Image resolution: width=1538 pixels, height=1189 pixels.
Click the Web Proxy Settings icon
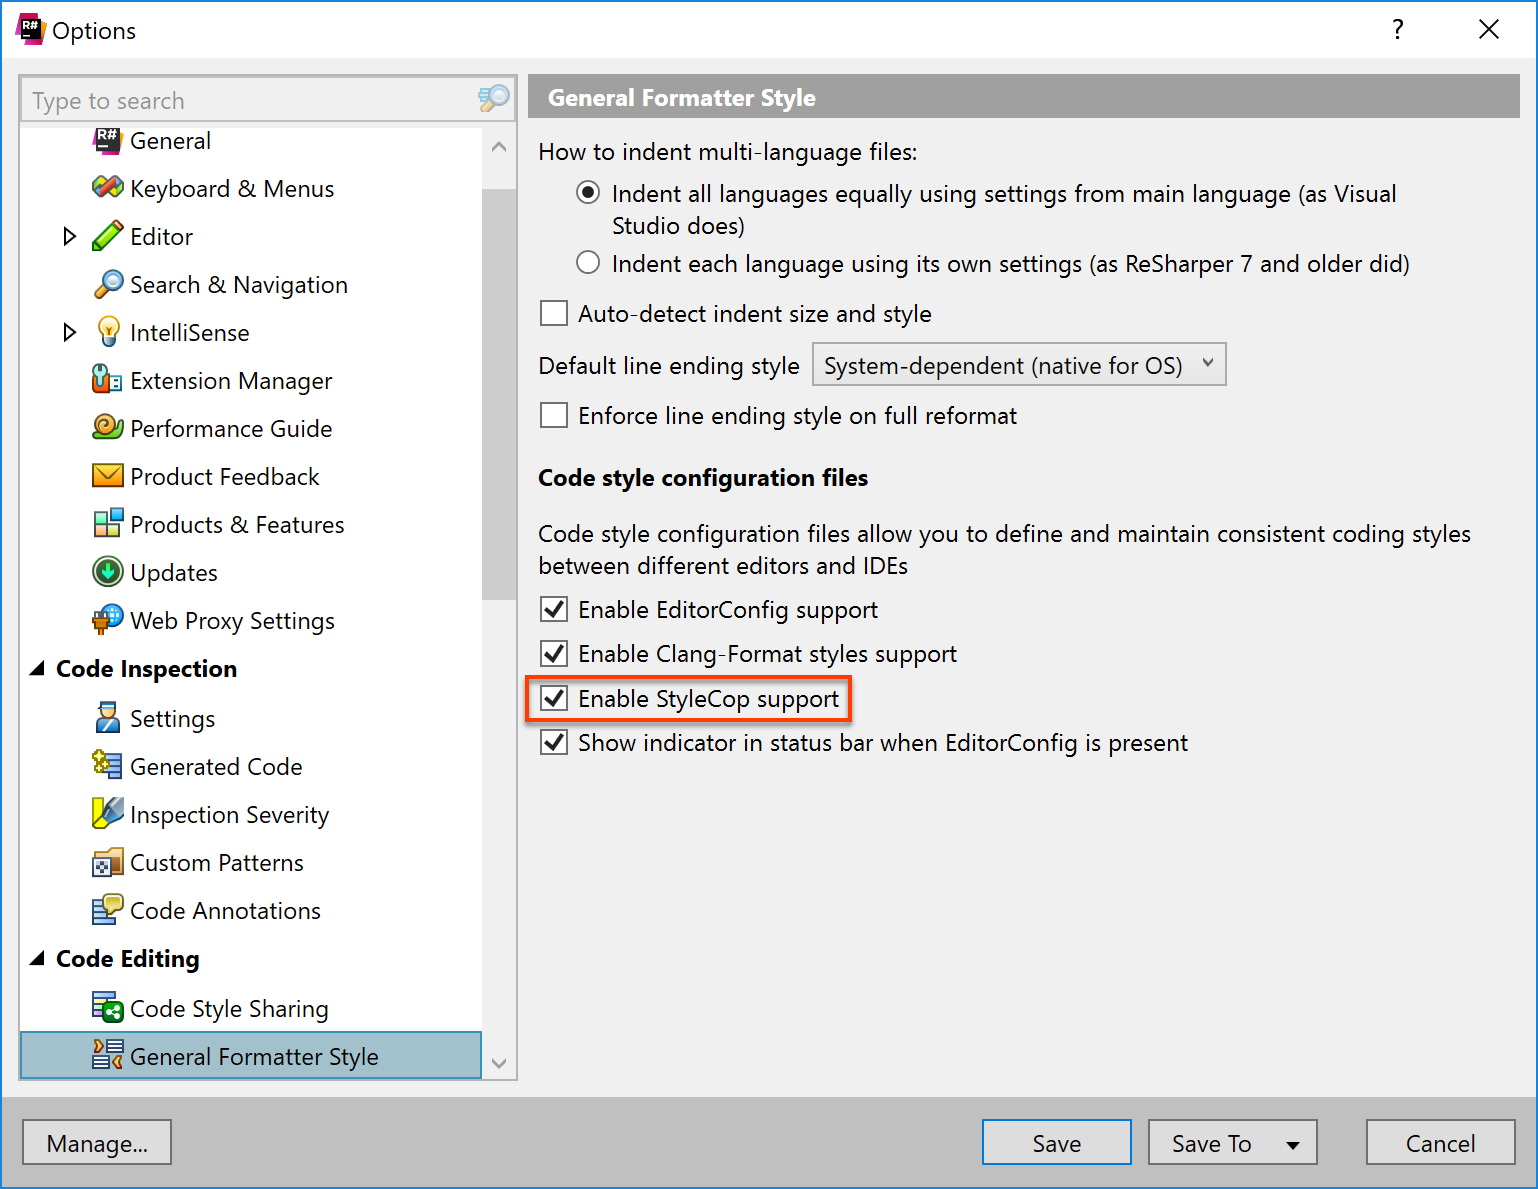pos(108,620)
